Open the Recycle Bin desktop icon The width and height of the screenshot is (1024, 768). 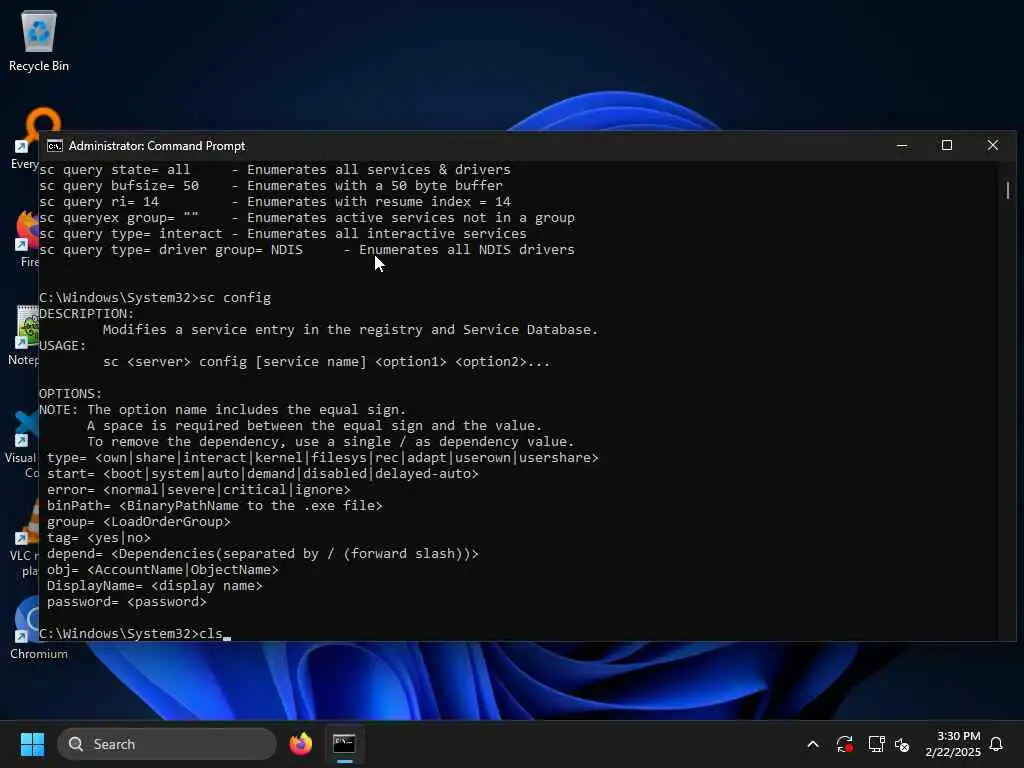pyautogui.click(x=39, y=41)
